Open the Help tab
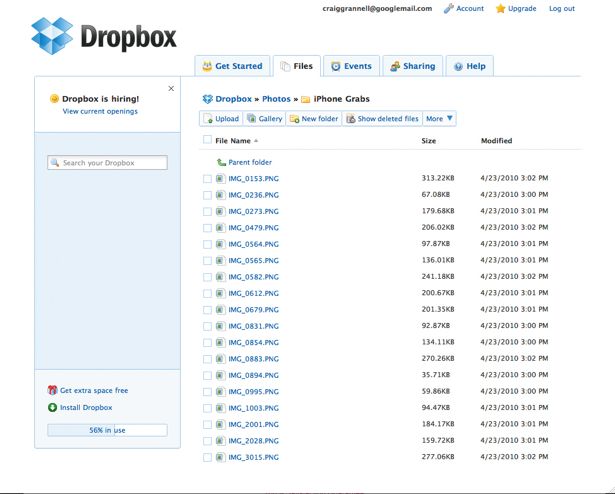The height and width of the screenshot is (494, 615). point(469,66)
